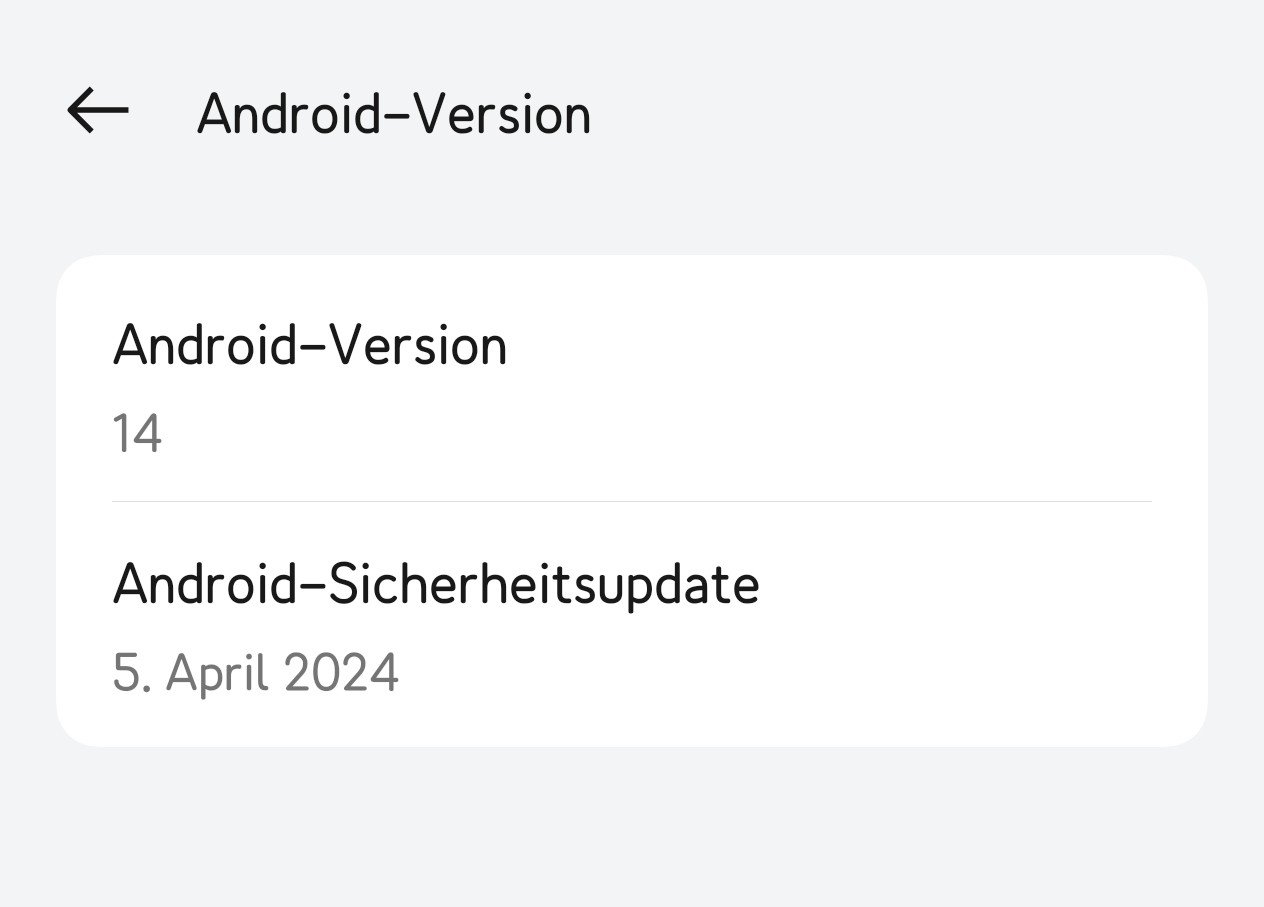This screenshot has height=907, width=1264.
Task: Select the Android-Version page title in header
Action: [394, 114]
